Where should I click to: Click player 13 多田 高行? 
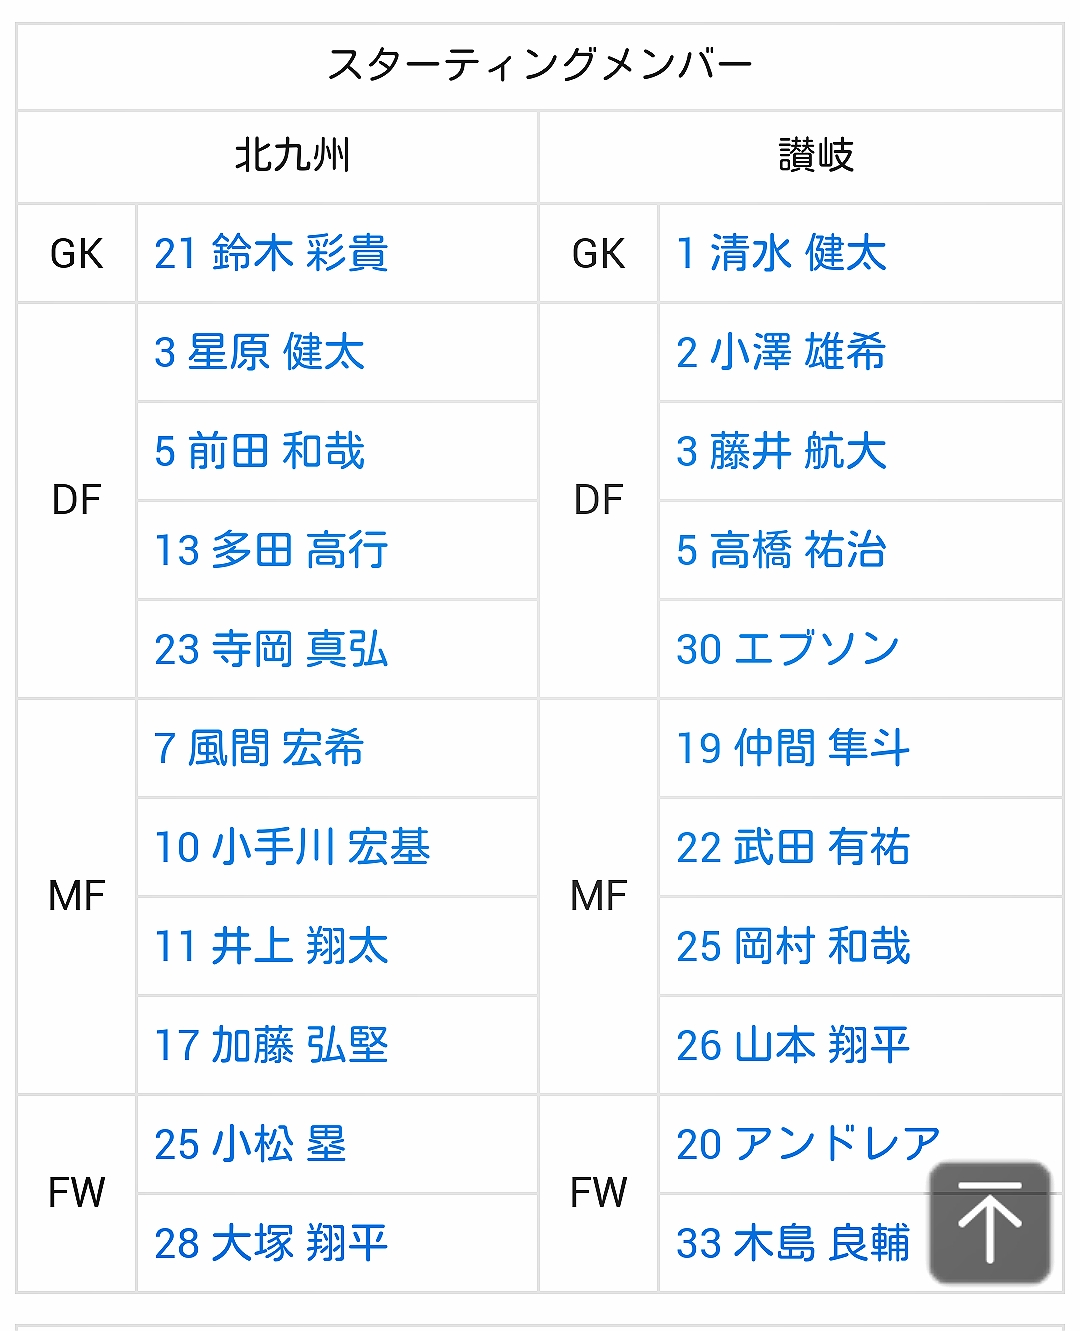[x=271, y=550]
